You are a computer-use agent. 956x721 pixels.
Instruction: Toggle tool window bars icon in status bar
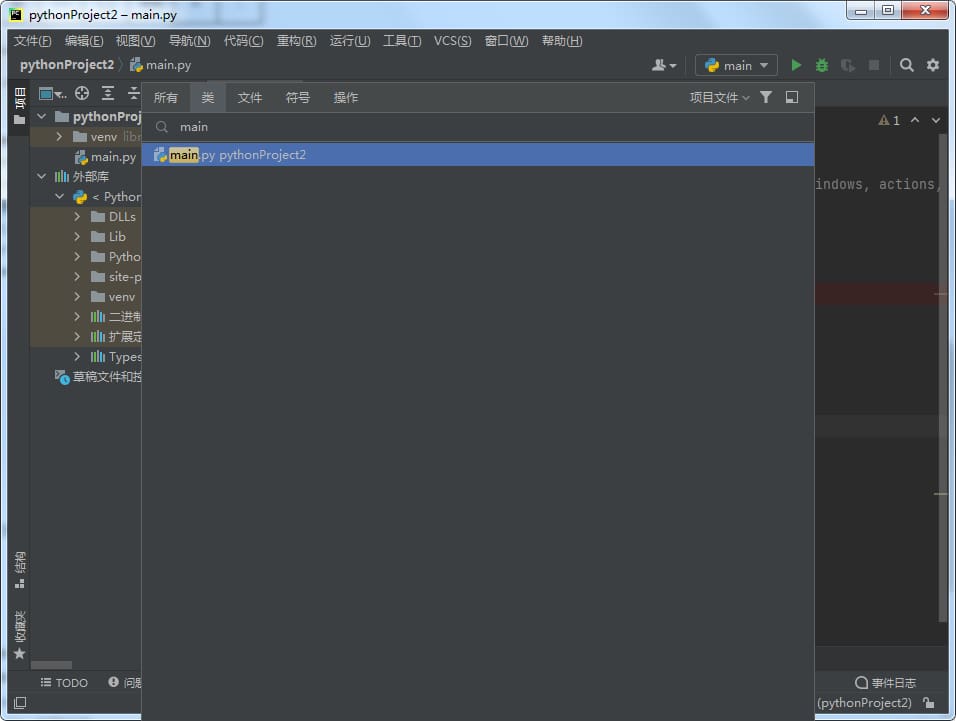(20, 703)
